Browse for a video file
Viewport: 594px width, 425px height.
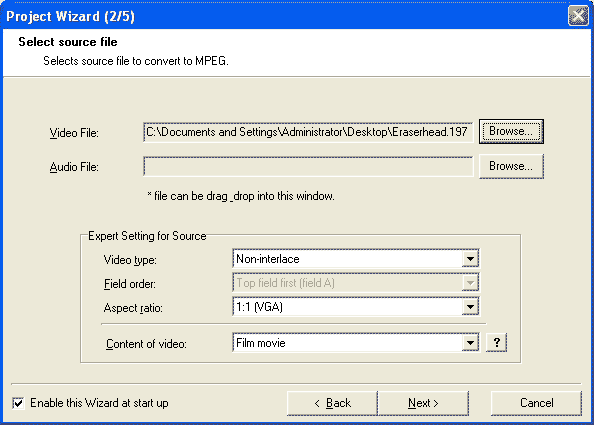(511, 131)
